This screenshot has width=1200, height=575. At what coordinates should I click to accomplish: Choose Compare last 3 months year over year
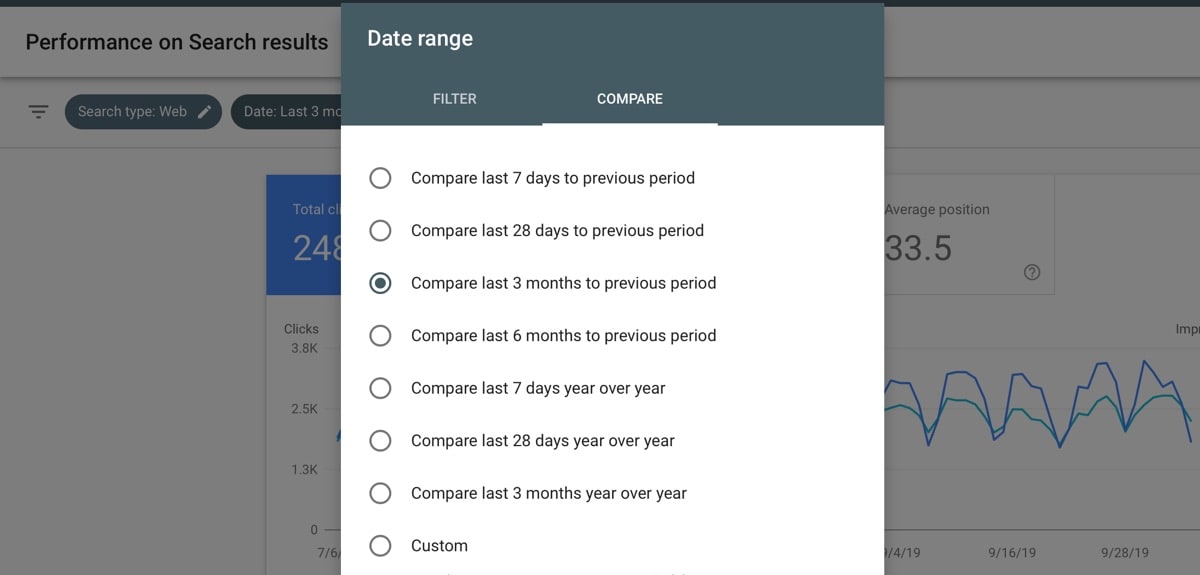380,493
